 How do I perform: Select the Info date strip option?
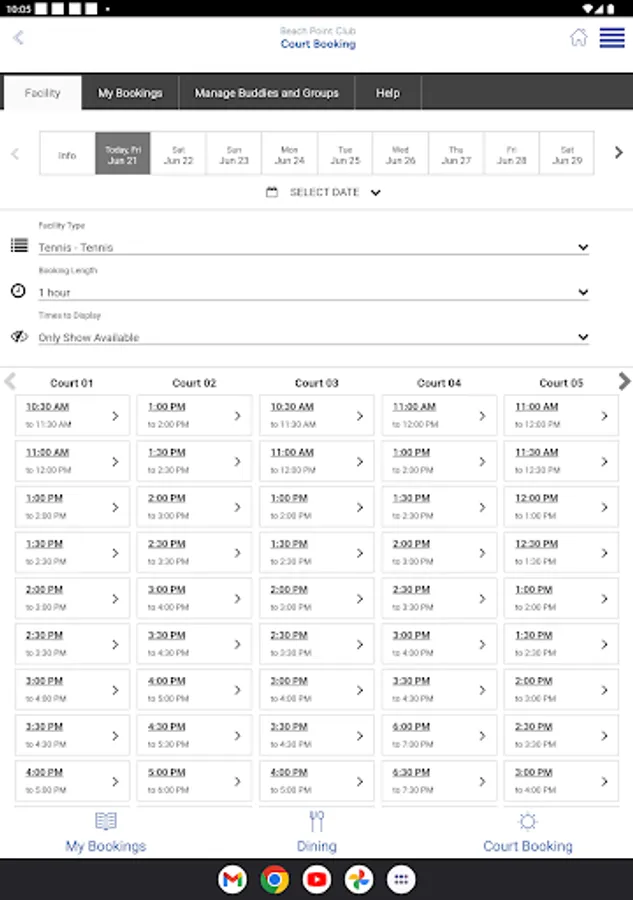click(x=67, y=153)
